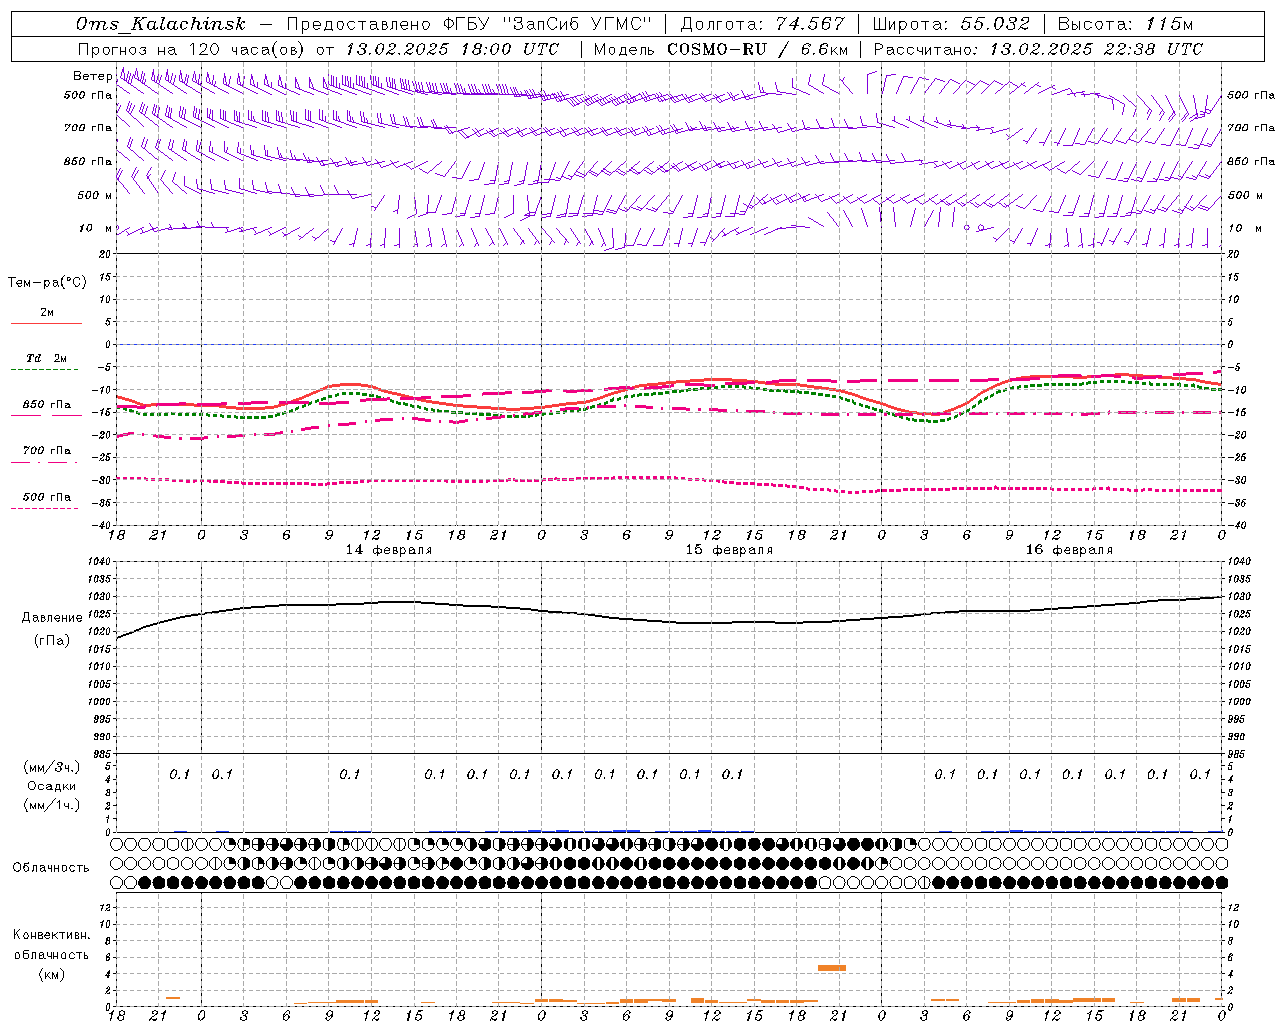Click the 15 февраля date label
1280x1024 pixels.
[729, 550]
